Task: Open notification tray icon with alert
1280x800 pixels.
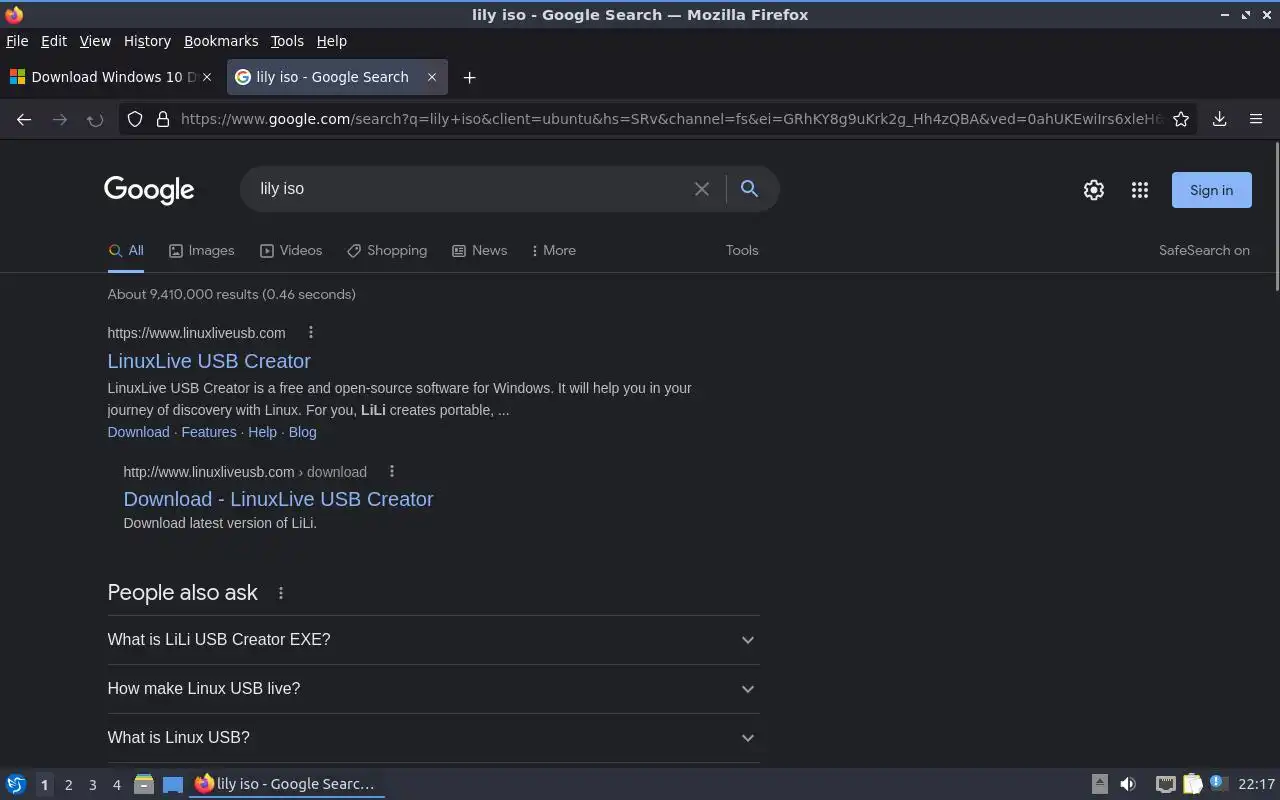Action: (1218, 783)
